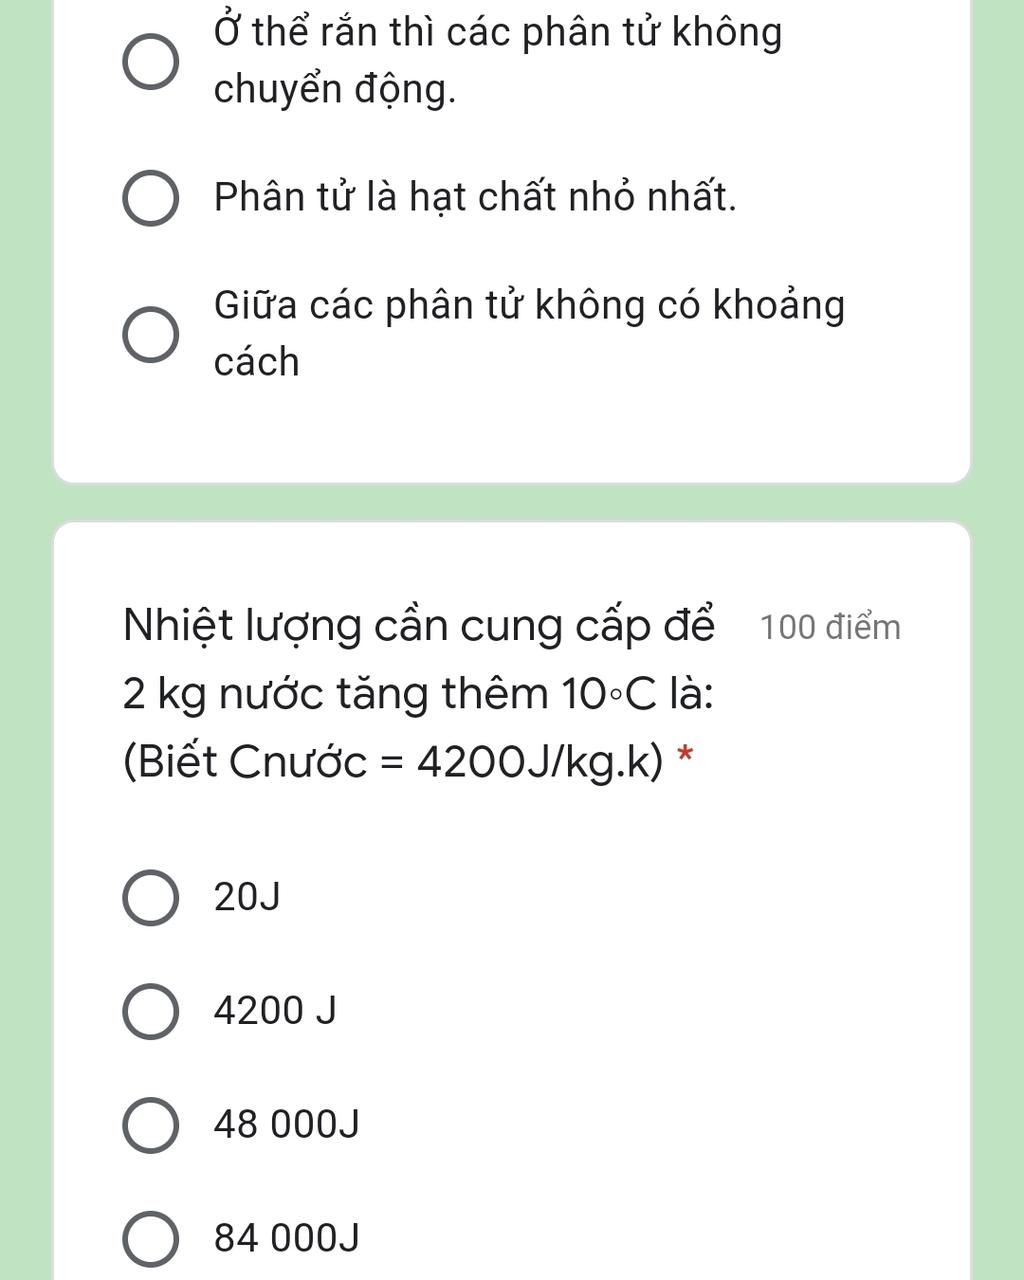Click the text 'Giữa các phân tử không có khoảng cách'
The width and height of the screenshot is (1024, 1280).
point(529,333)
